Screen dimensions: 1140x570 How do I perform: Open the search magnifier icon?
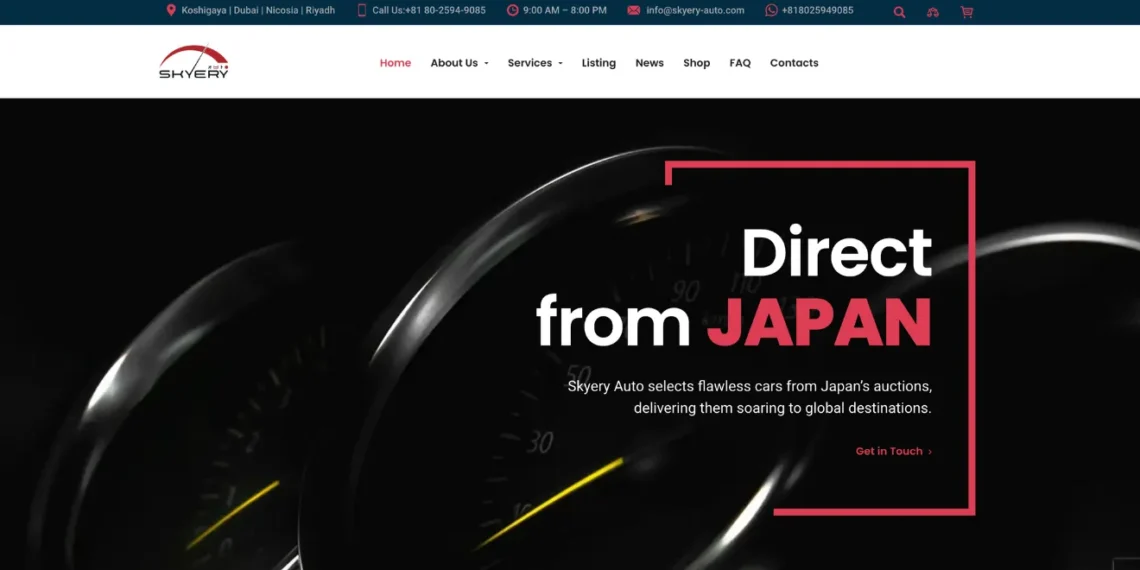click(899, 12)
